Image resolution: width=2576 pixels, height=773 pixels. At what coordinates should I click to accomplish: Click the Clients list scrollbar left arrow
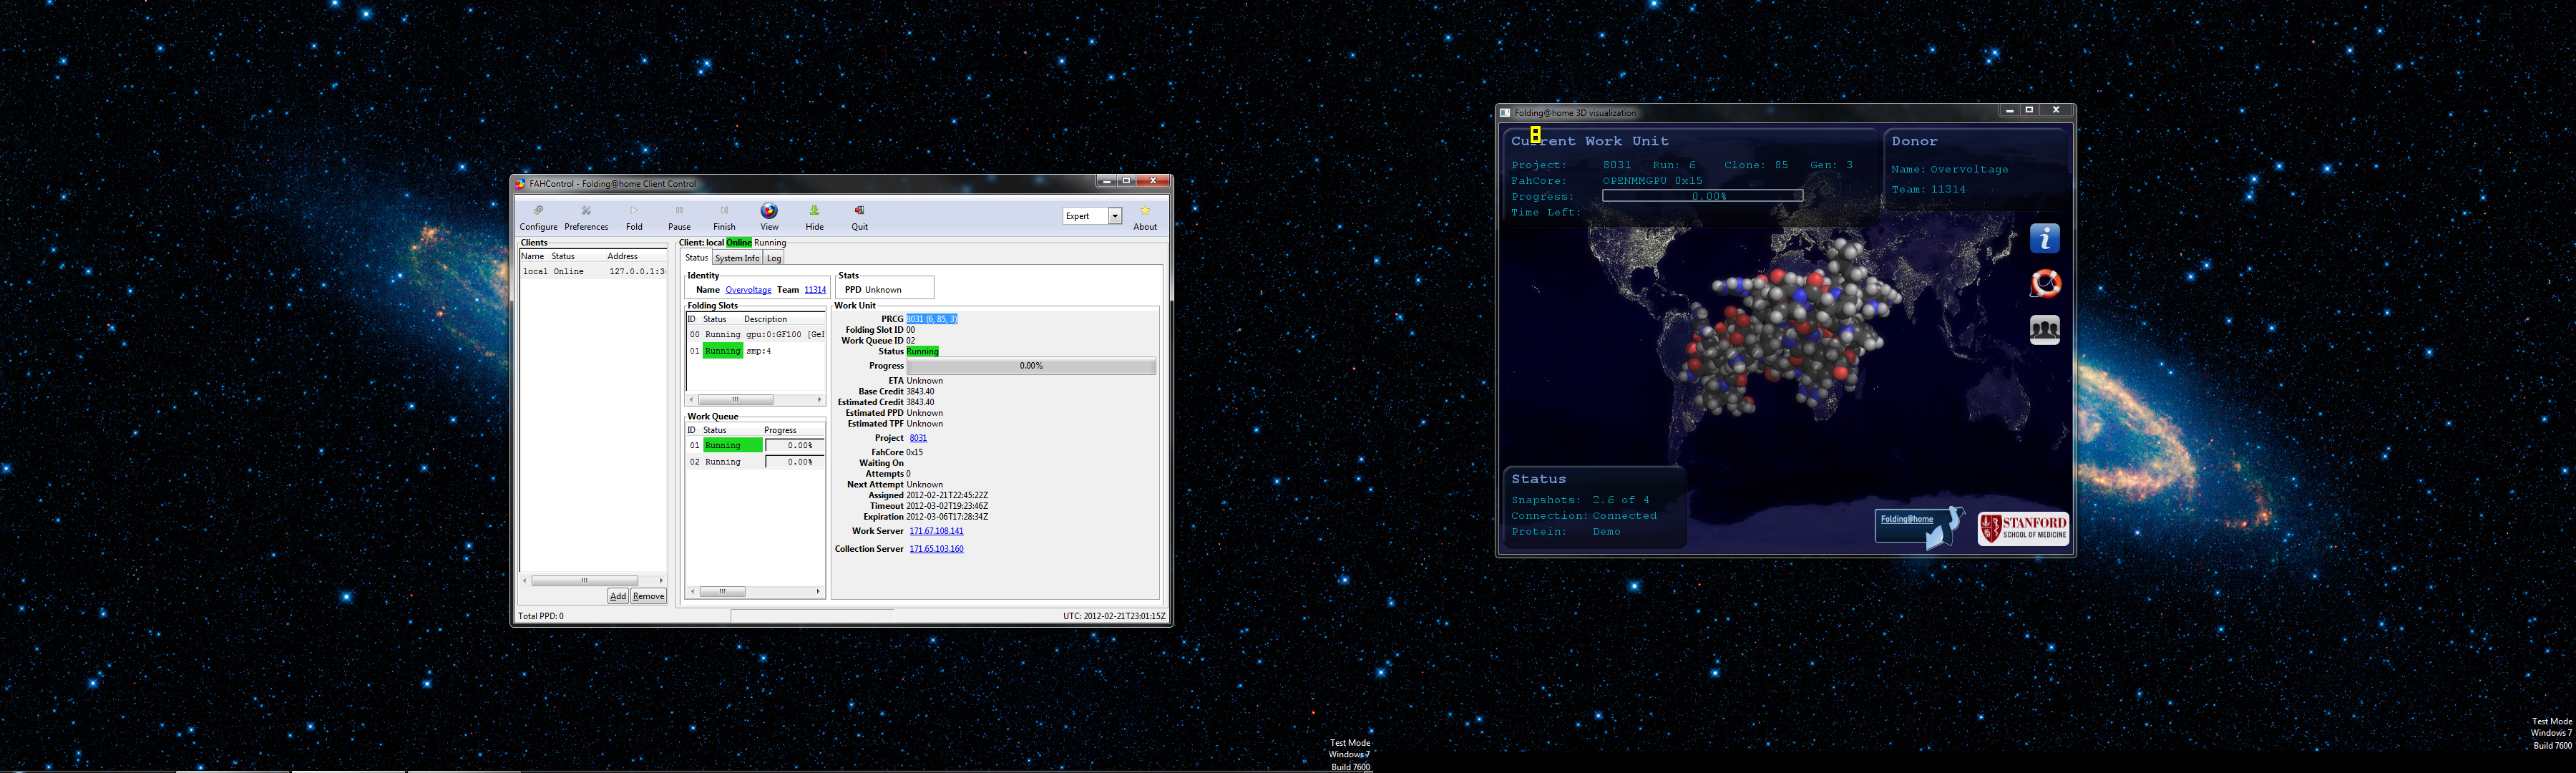(x=525, y=580)
